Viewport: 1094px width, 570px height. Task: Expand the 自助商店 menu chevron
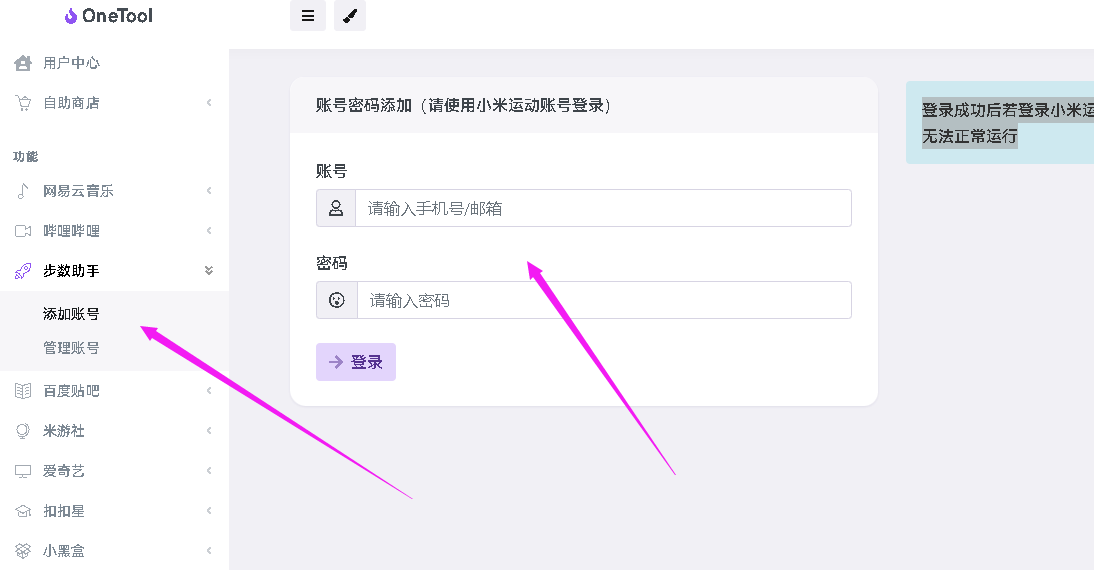point(209,103)
